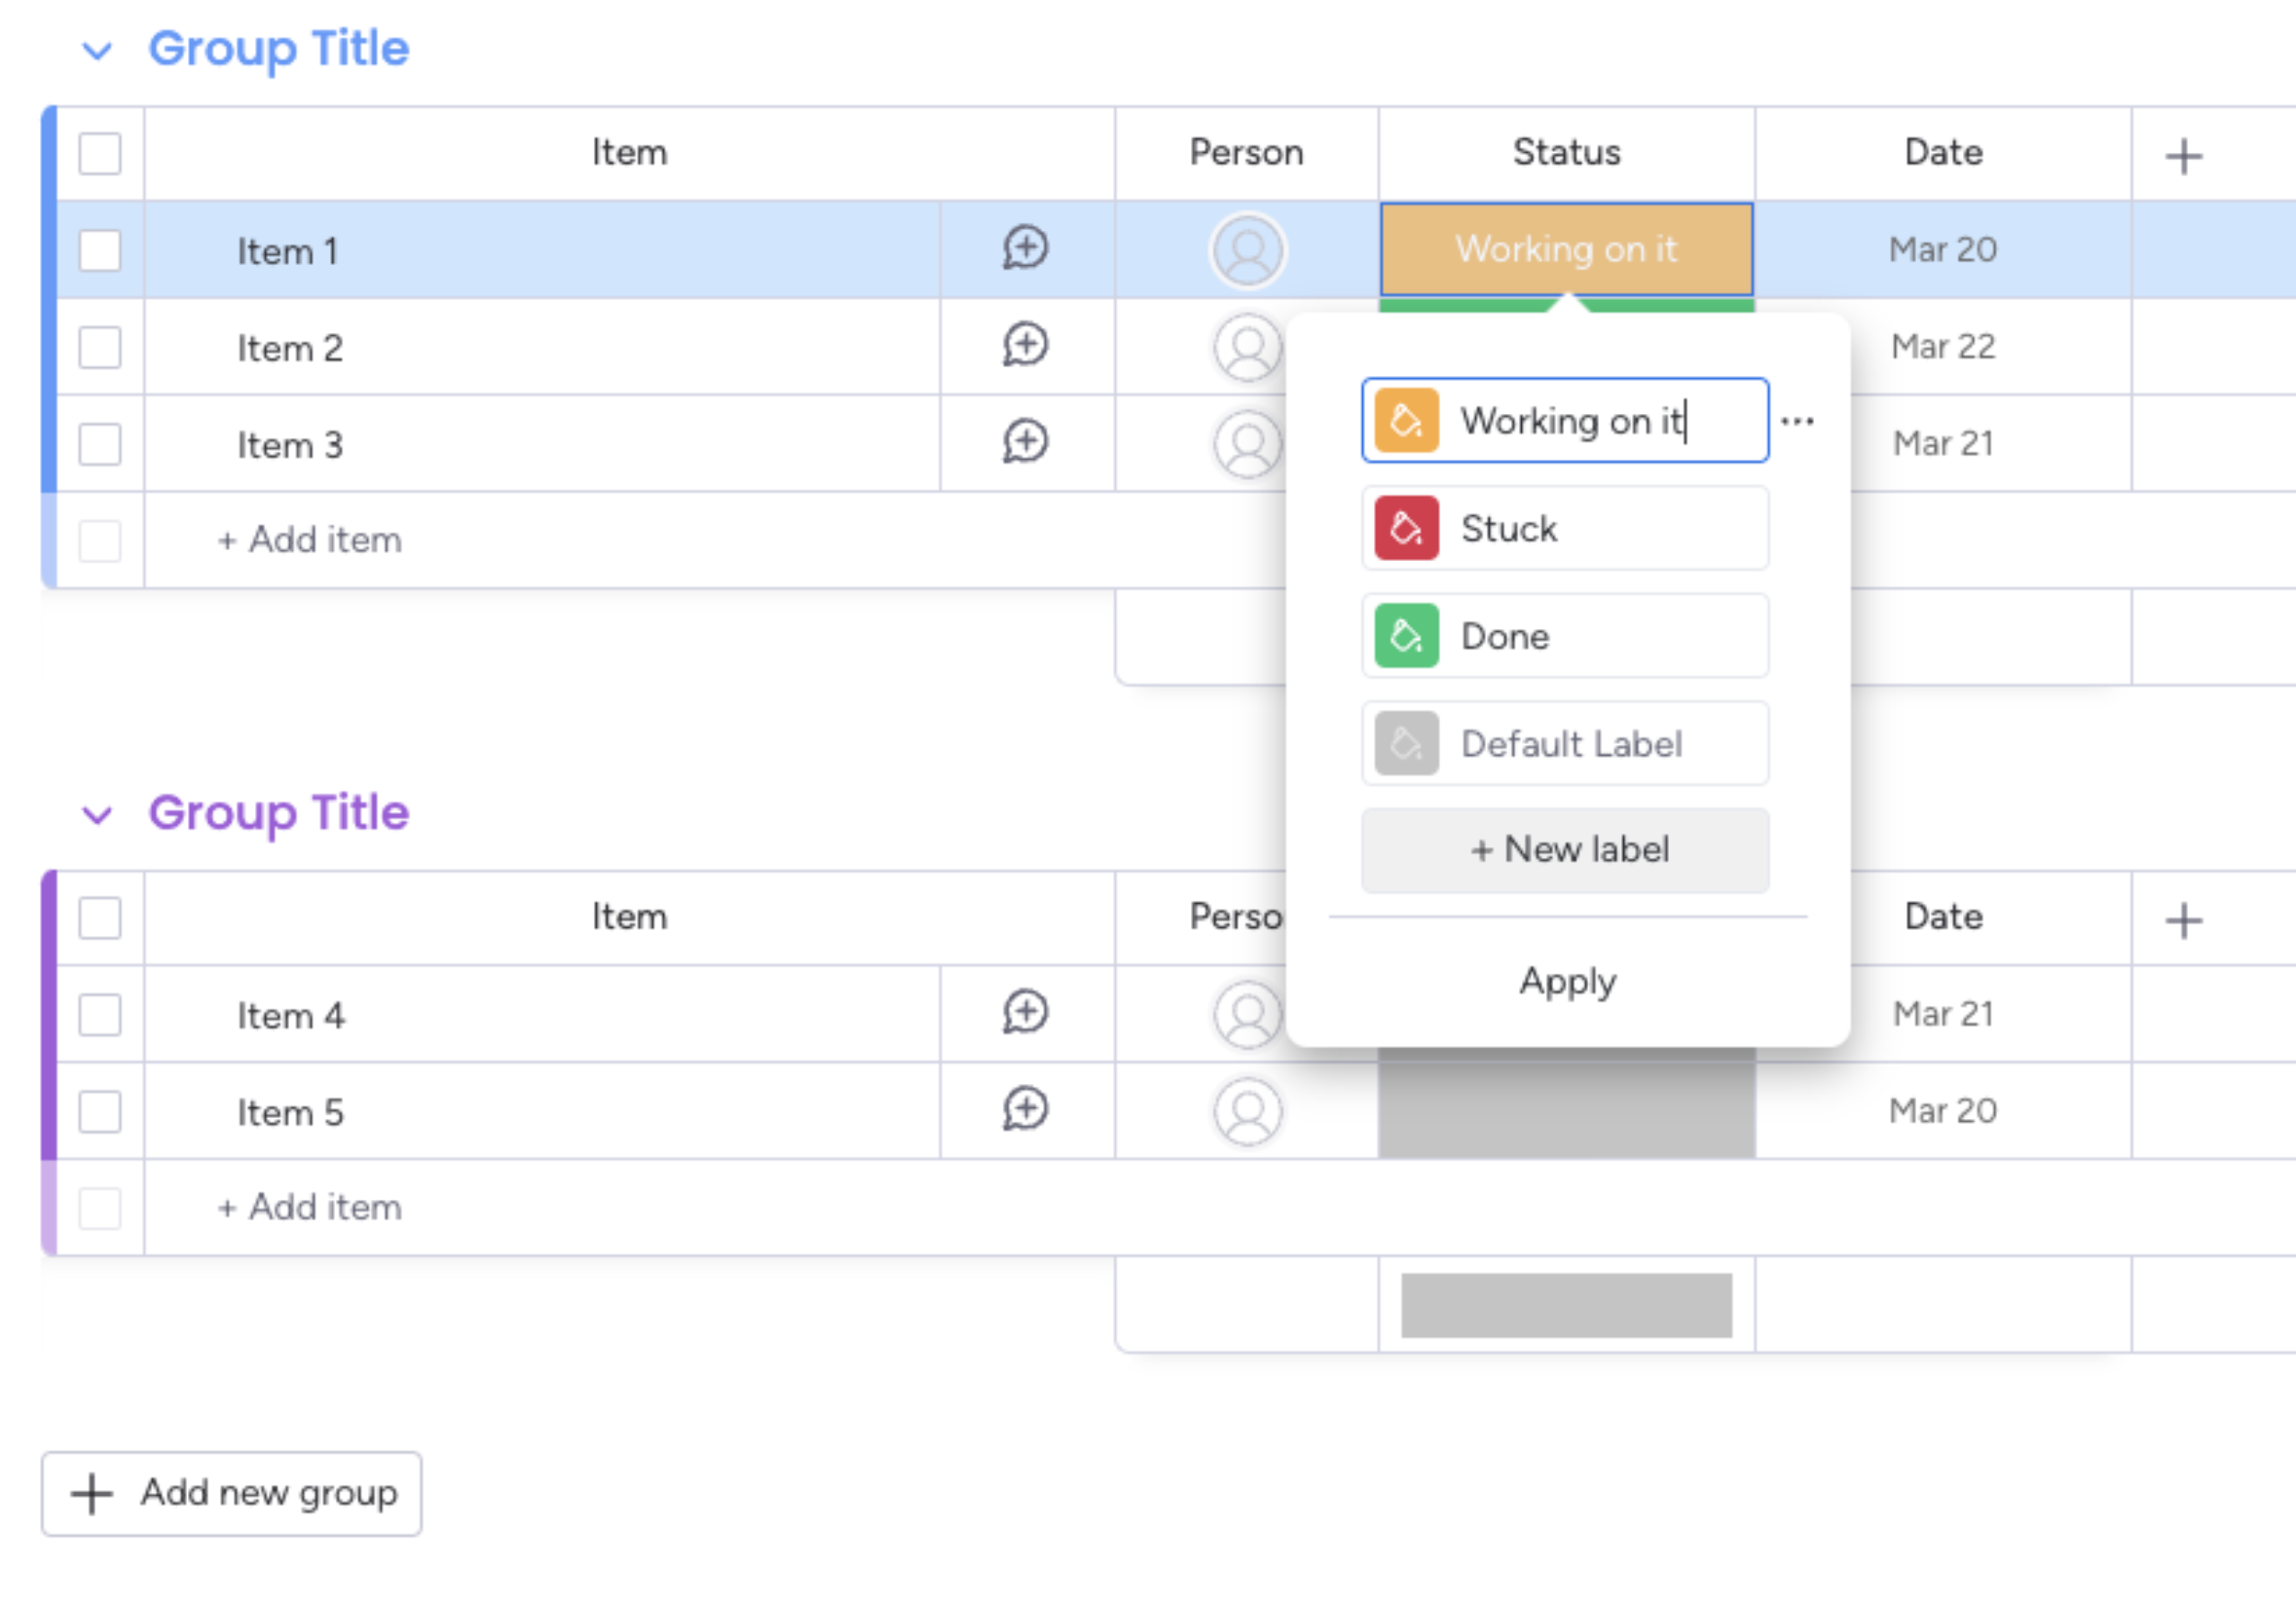Image resolution: width=2296 pixels, height=1605 pixels.
Task: Select all items with the first group header checkbox
Action: (x=100, y=153)
